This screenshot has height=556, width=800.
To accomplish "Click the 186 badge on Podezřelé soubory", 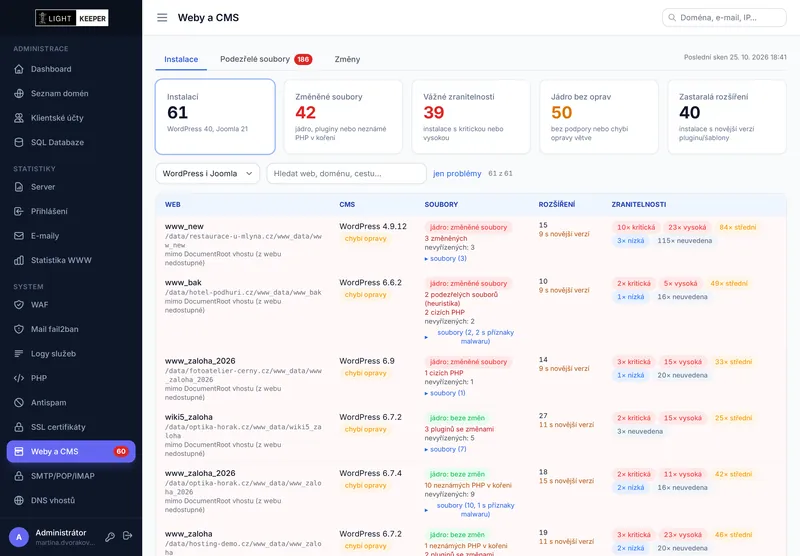I will tap(303, 59).
